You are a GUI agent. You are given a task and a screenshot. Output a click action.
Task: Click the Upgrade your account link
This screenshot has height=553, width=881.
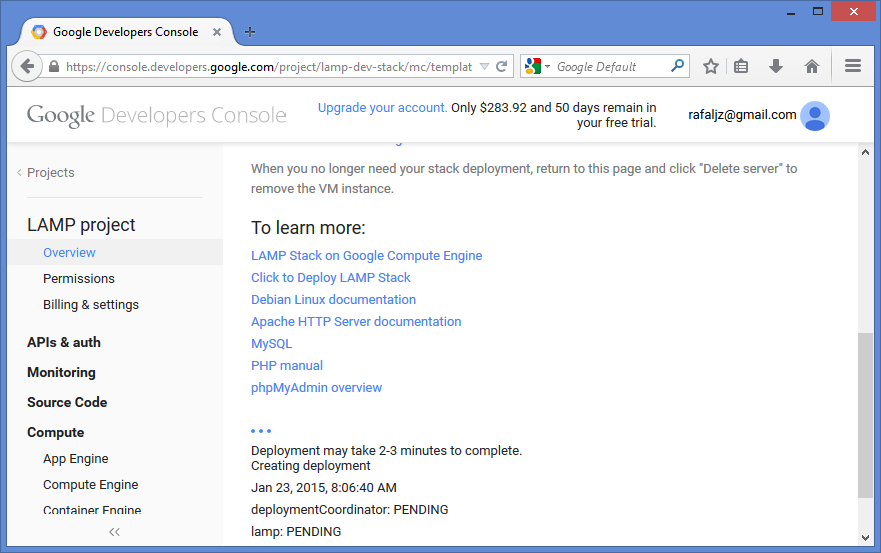click(383, 107)
